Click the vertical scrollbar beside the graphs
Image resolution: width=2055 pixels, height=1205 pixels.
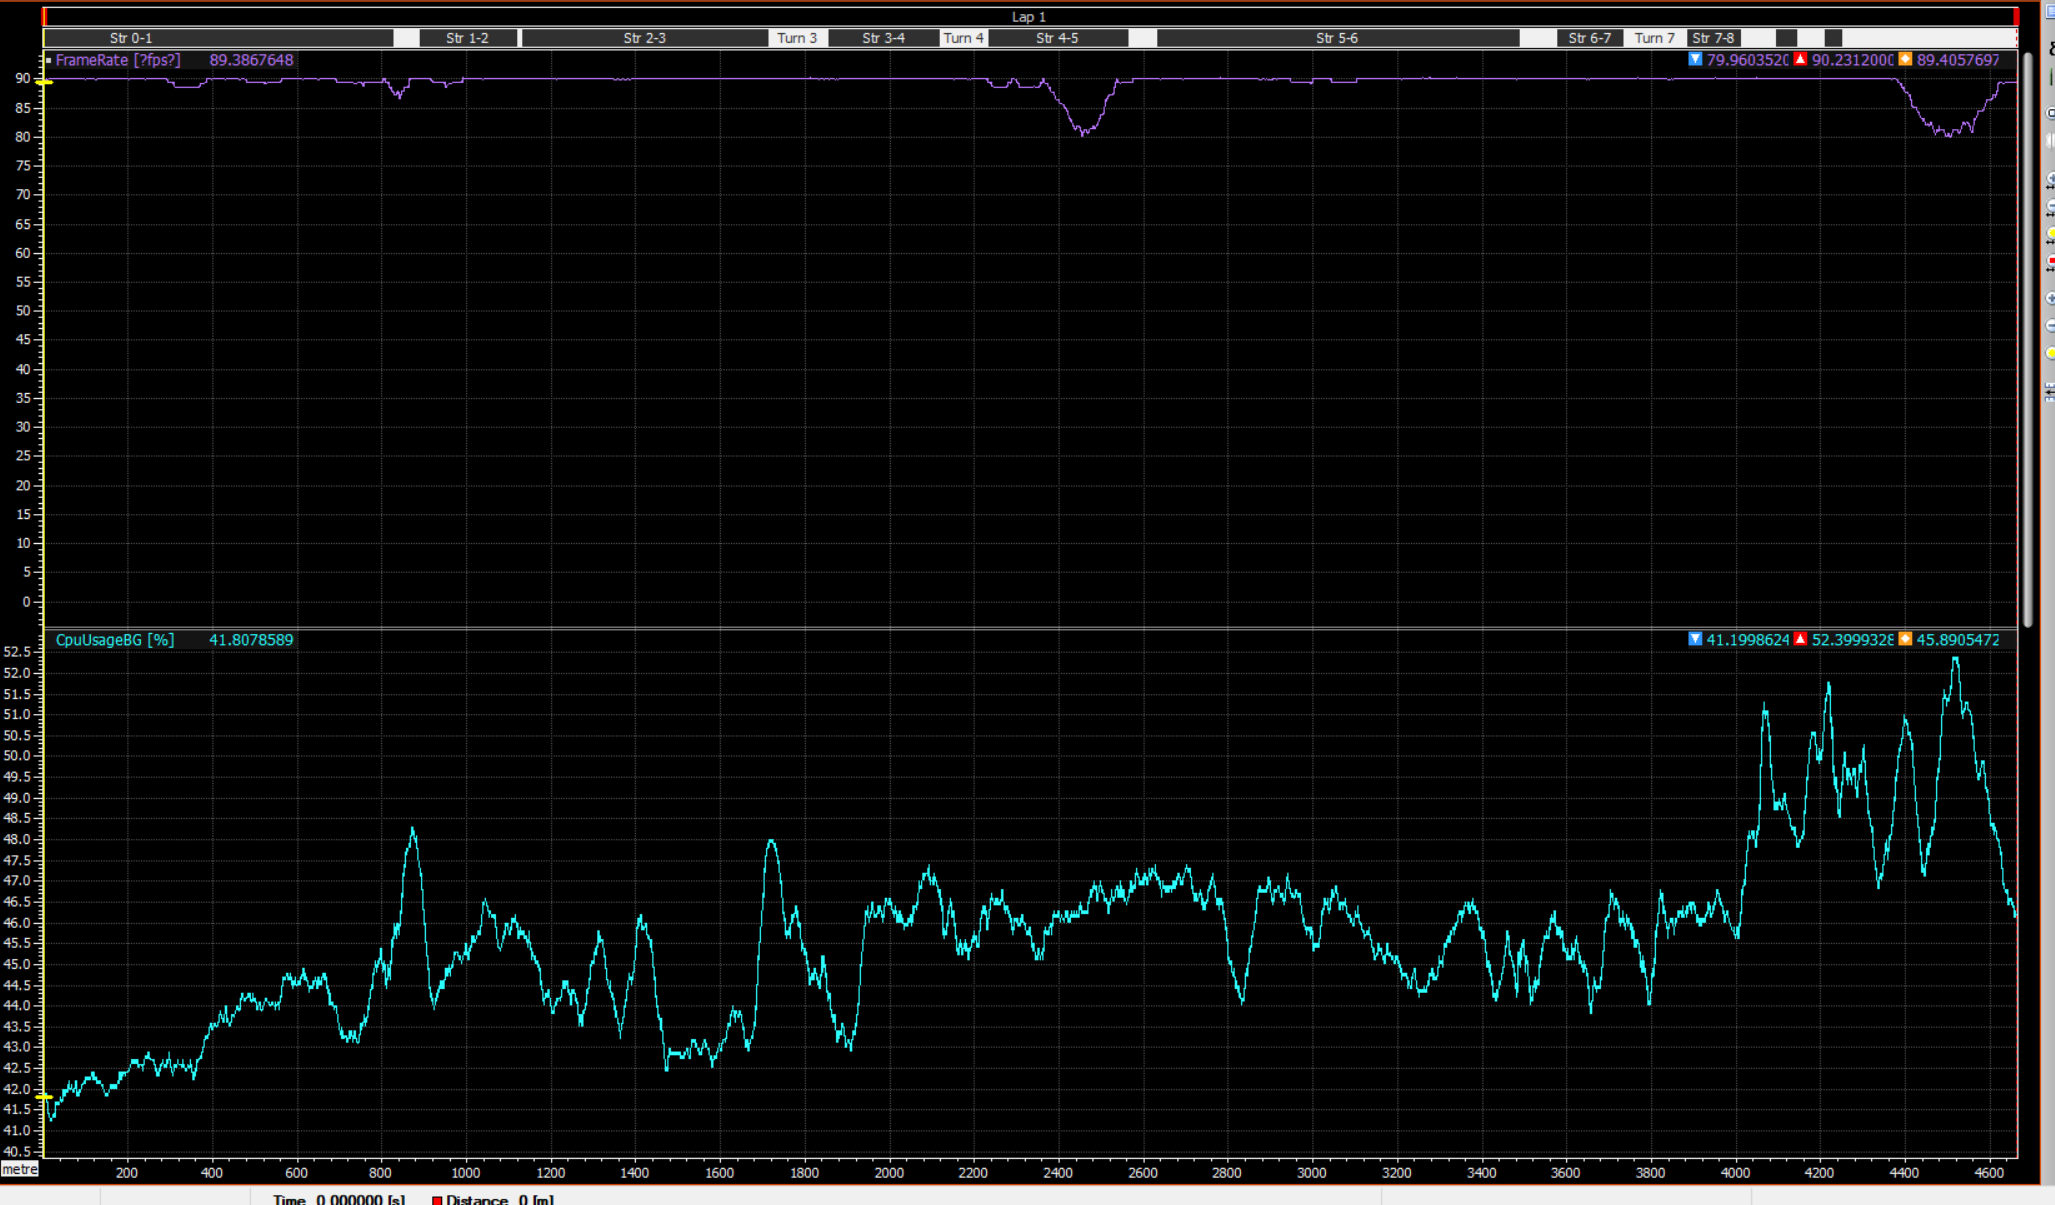pyautogui.click(x=2028, y=340)
